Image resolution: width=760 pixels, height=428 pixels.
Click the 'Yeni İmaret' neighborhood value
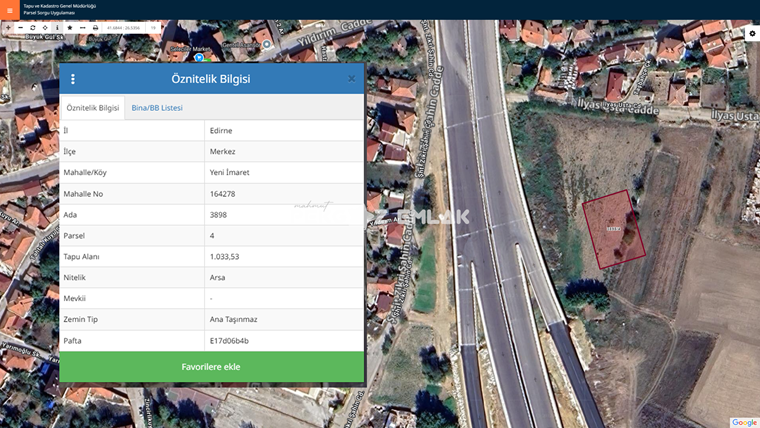coord(229,172)
